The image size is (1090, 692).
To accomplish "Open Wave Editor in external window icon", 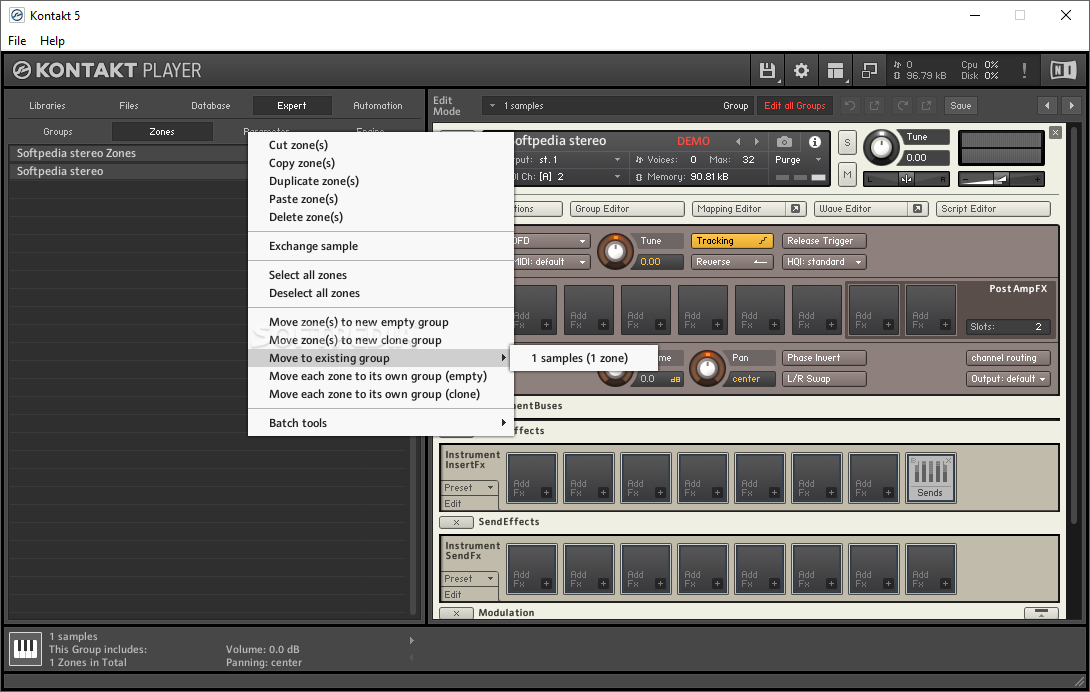I will 918,209.
